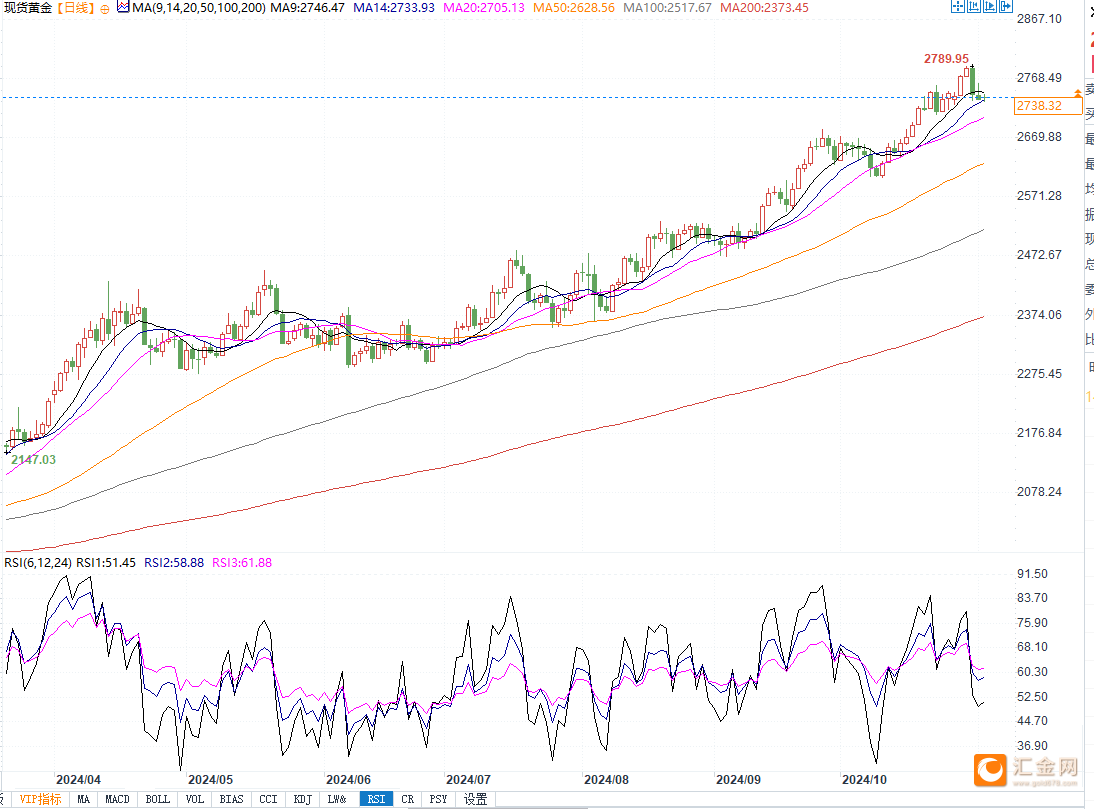Screen dimensions: 1094x809
Task: Switch to the MACD indicator tab
Action: (117, 799)
